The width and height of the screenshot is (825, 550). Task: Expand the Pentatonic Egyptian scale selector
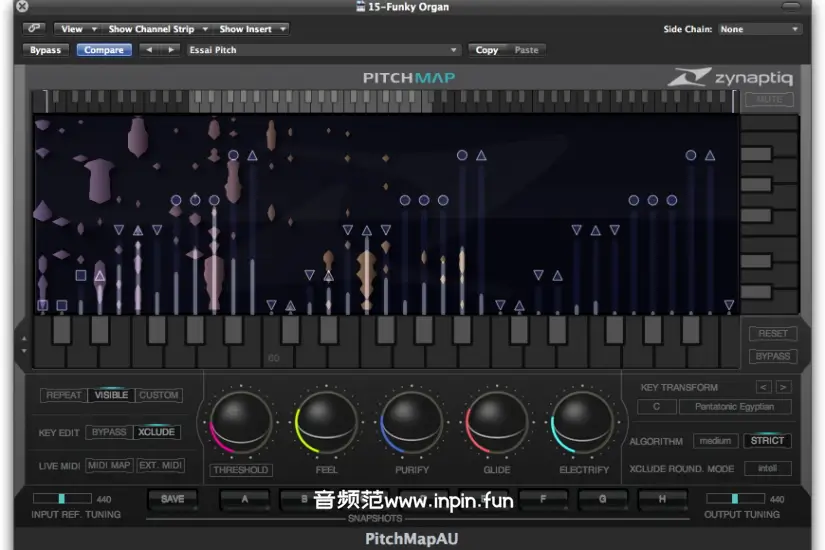(735, 407)
